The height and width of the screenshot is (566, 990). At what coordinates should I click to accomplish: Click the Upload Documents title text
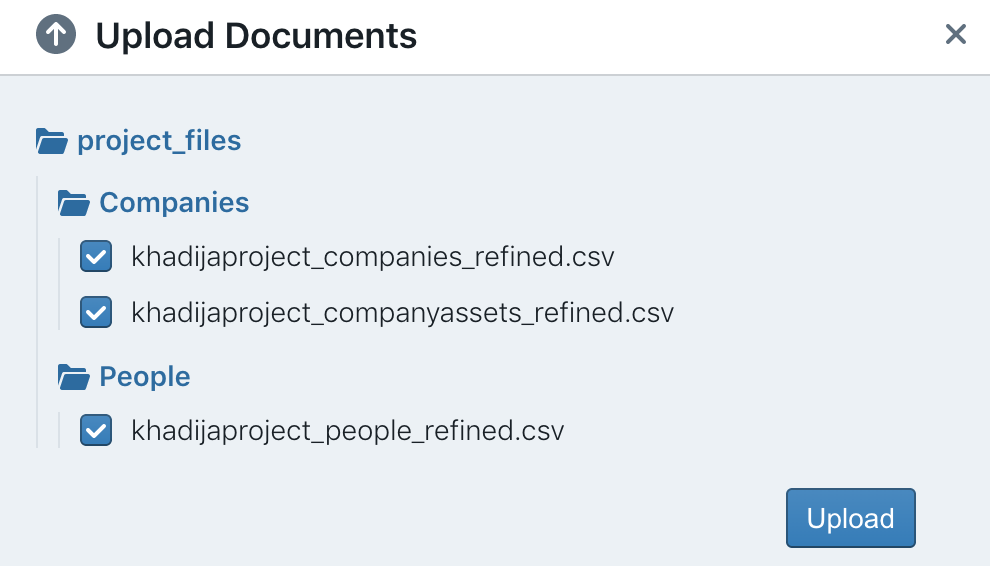tap(256, 35)
